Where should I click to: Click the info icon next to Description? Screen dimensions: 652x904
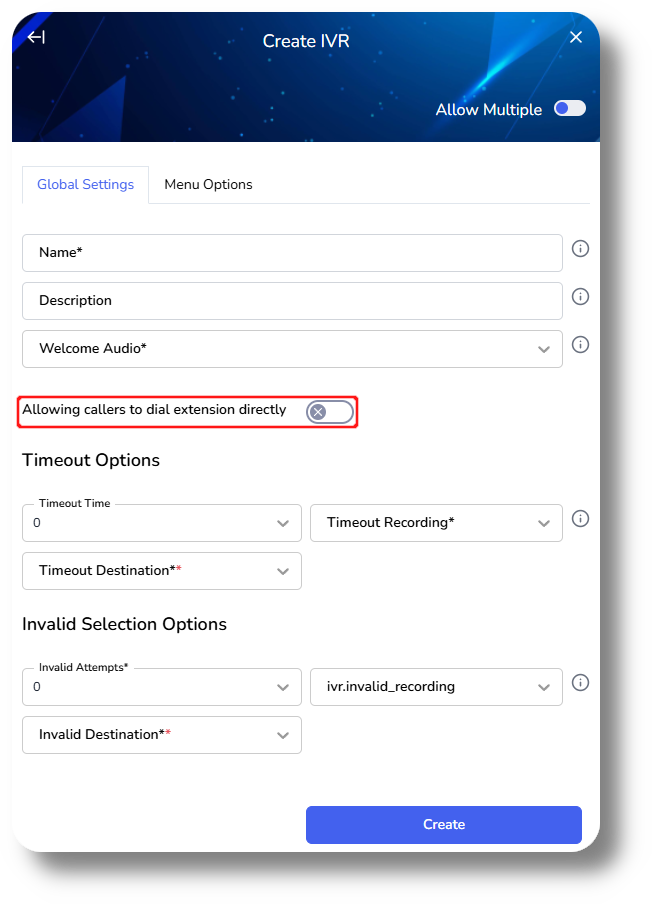click(580, 296)
